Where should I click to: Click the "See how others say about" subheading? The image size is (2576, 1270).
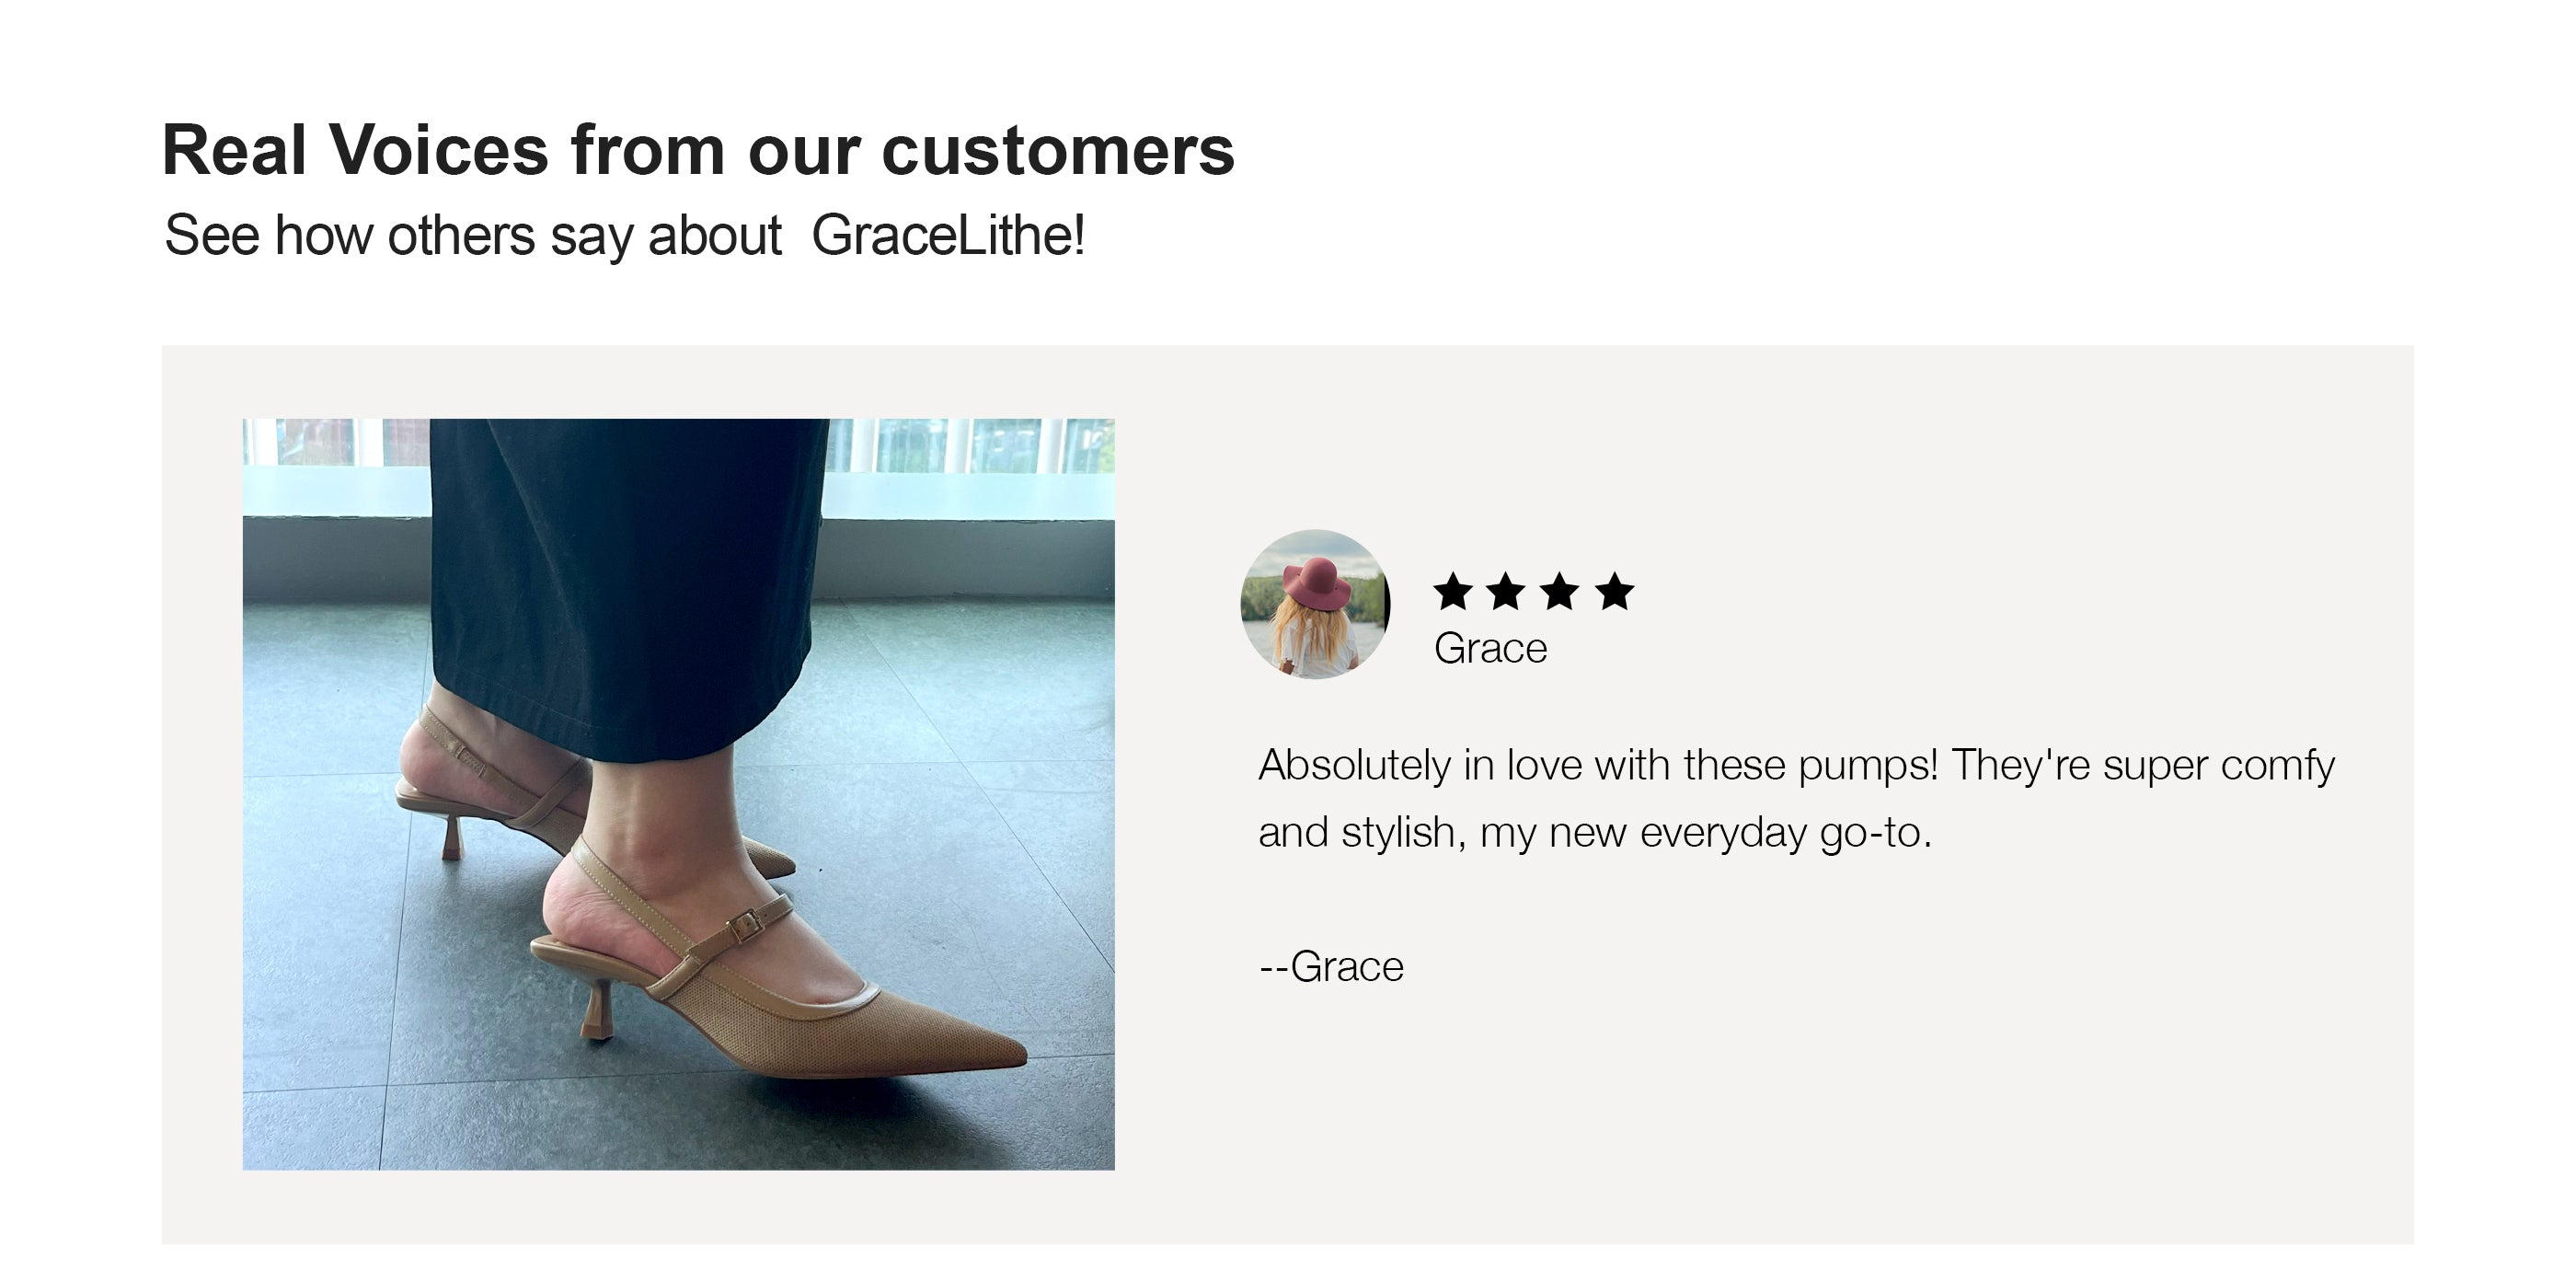pyautogui.click(x=473, y=236)
